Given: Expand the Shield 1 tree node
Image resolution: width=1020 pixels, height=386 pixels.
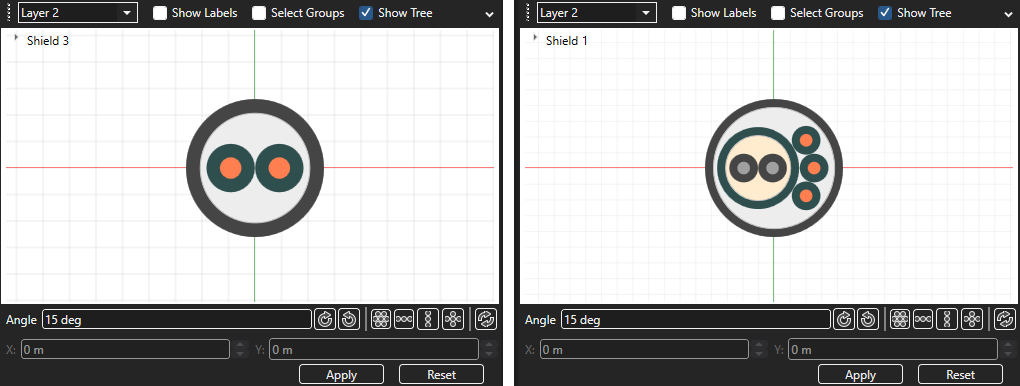Looking at the screenshot, I should [535, 38].
